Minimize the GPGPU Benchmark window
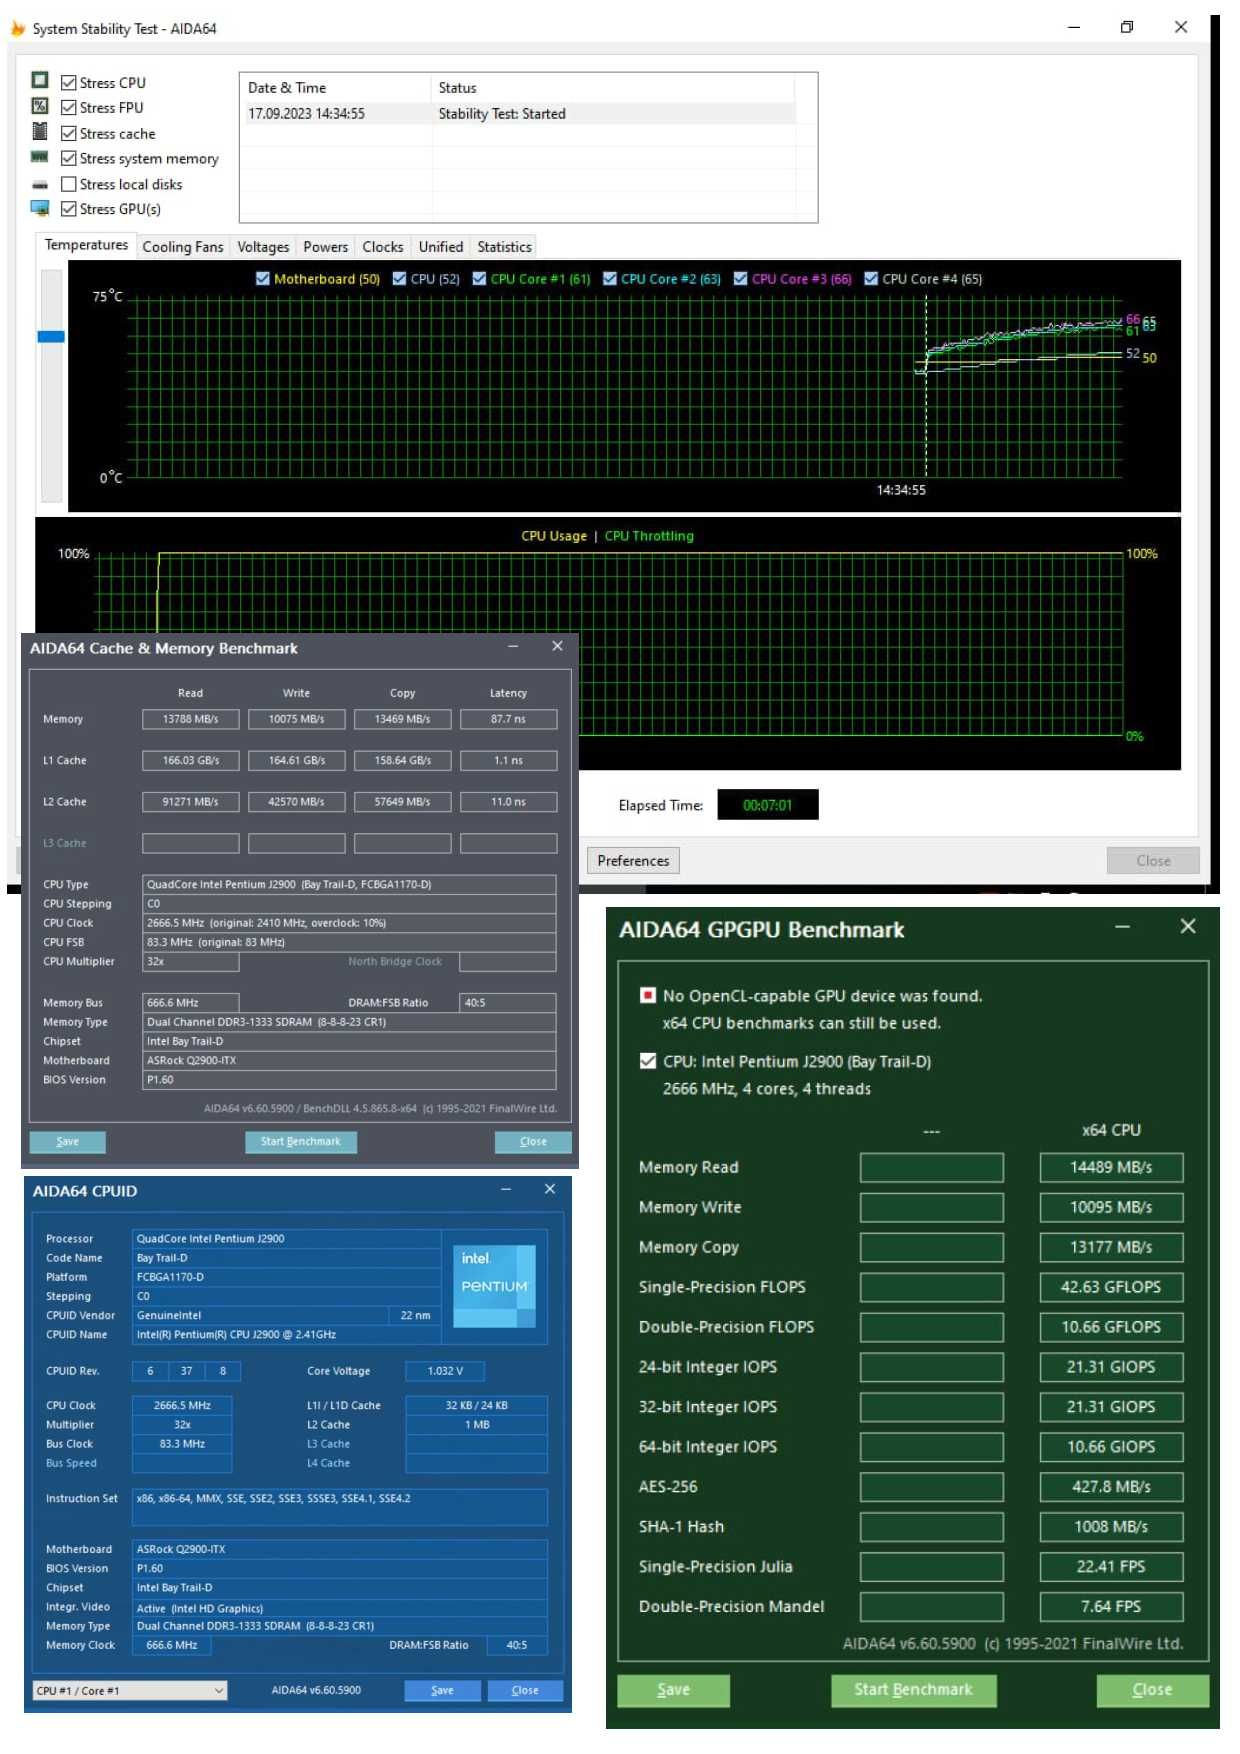Image resolution: width=1240 pixels, height=1754 pixels. [1122, 927]
